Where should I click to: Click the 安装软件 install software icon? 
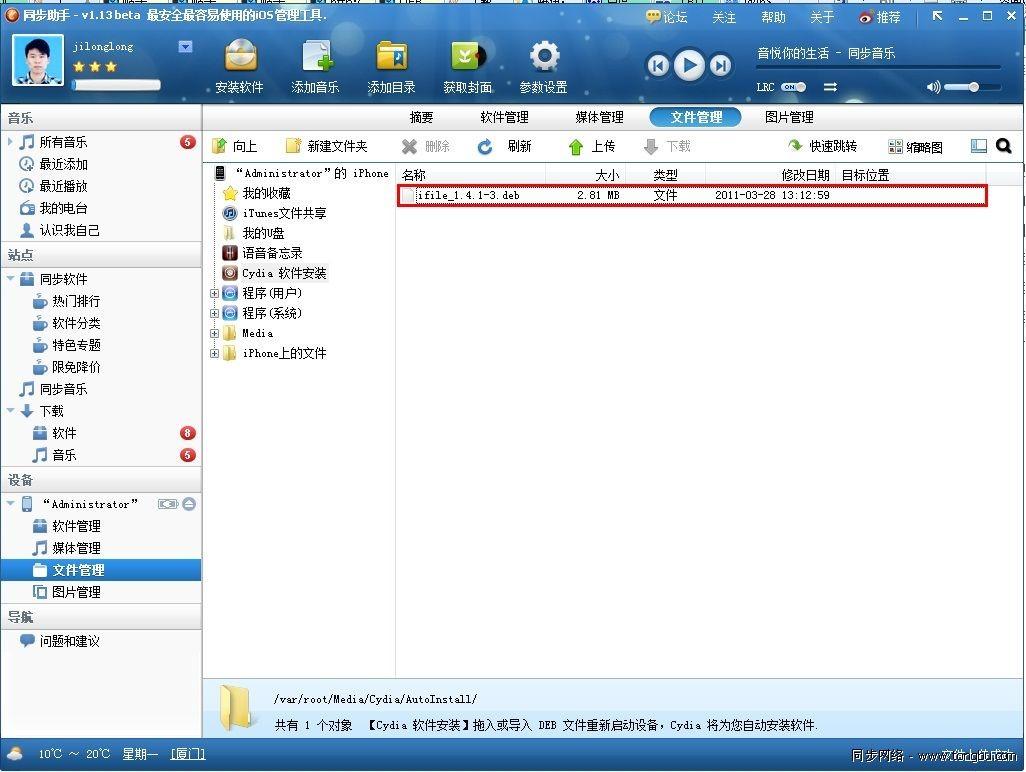tap(240, 56)
